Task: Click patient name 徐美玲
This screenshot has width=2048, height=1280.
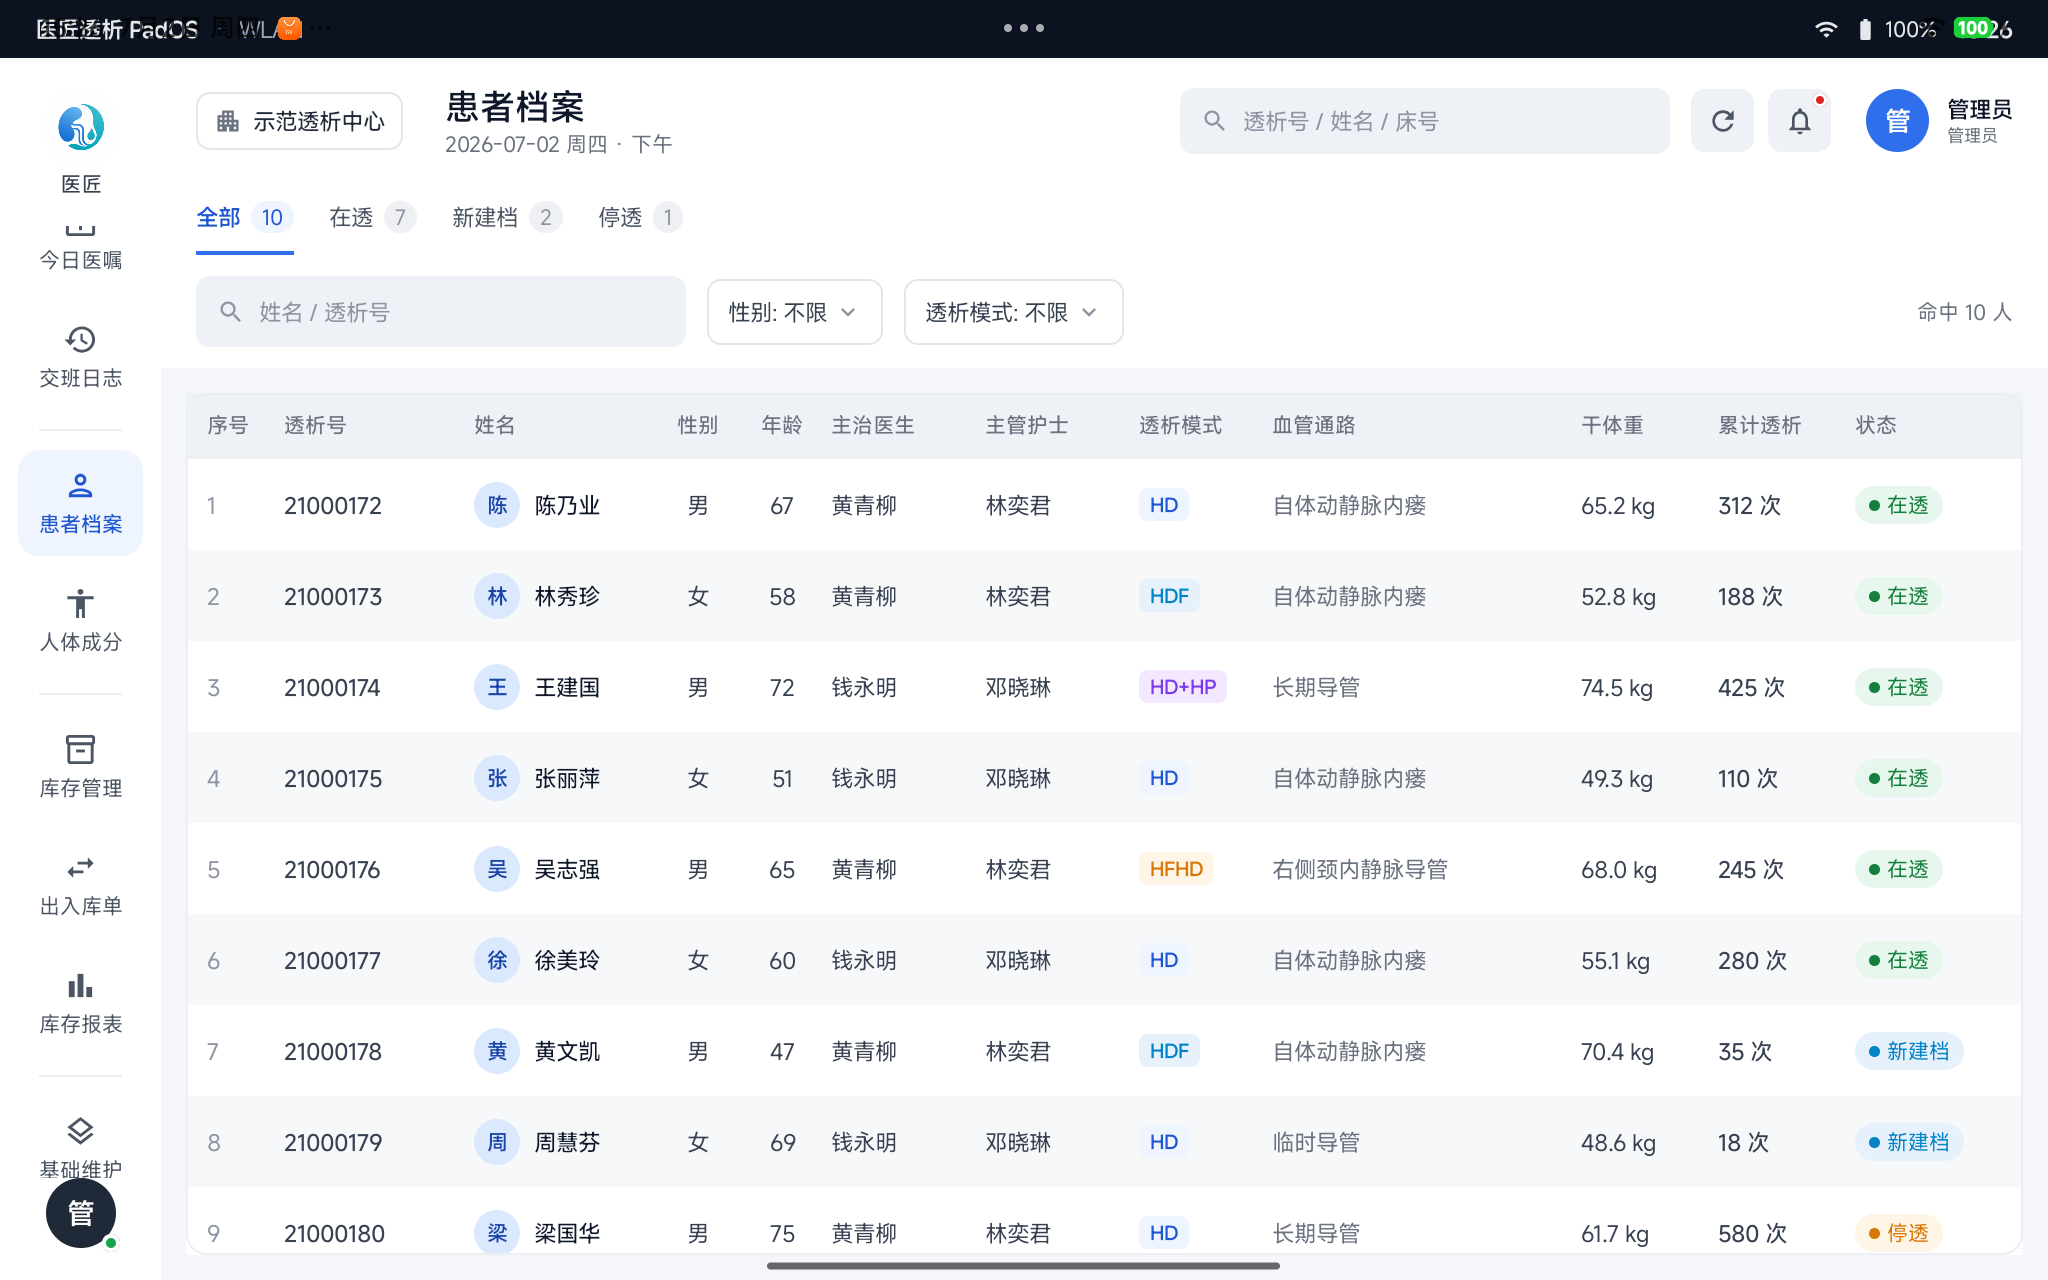Action: 567,960
